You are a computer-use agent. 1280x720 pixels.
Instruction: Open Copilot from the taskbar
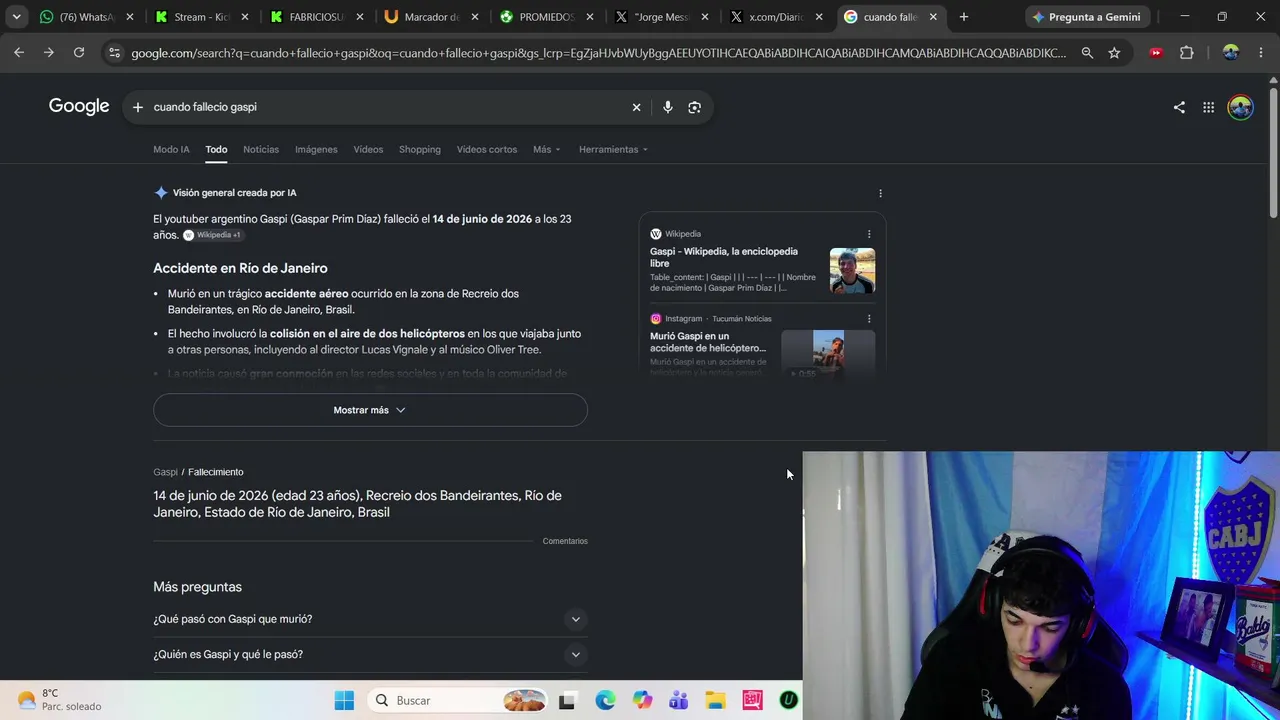coord(642,701)
